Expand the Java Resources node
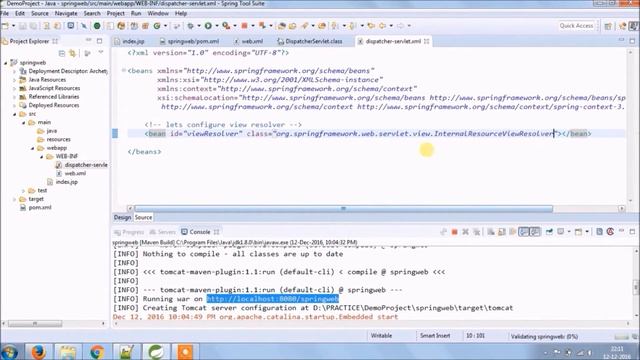Screen dimensions: 640x360 (15, 80)
